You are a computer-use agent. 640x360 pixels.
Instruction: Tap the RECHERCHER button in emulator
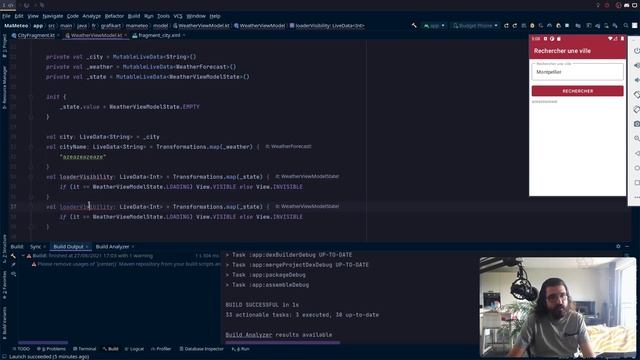coord(578,91)
